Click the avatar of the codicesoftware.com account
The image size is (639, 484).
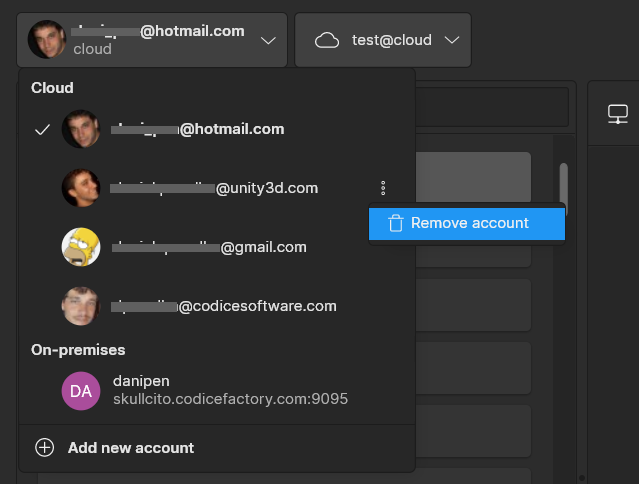[81, 306]
